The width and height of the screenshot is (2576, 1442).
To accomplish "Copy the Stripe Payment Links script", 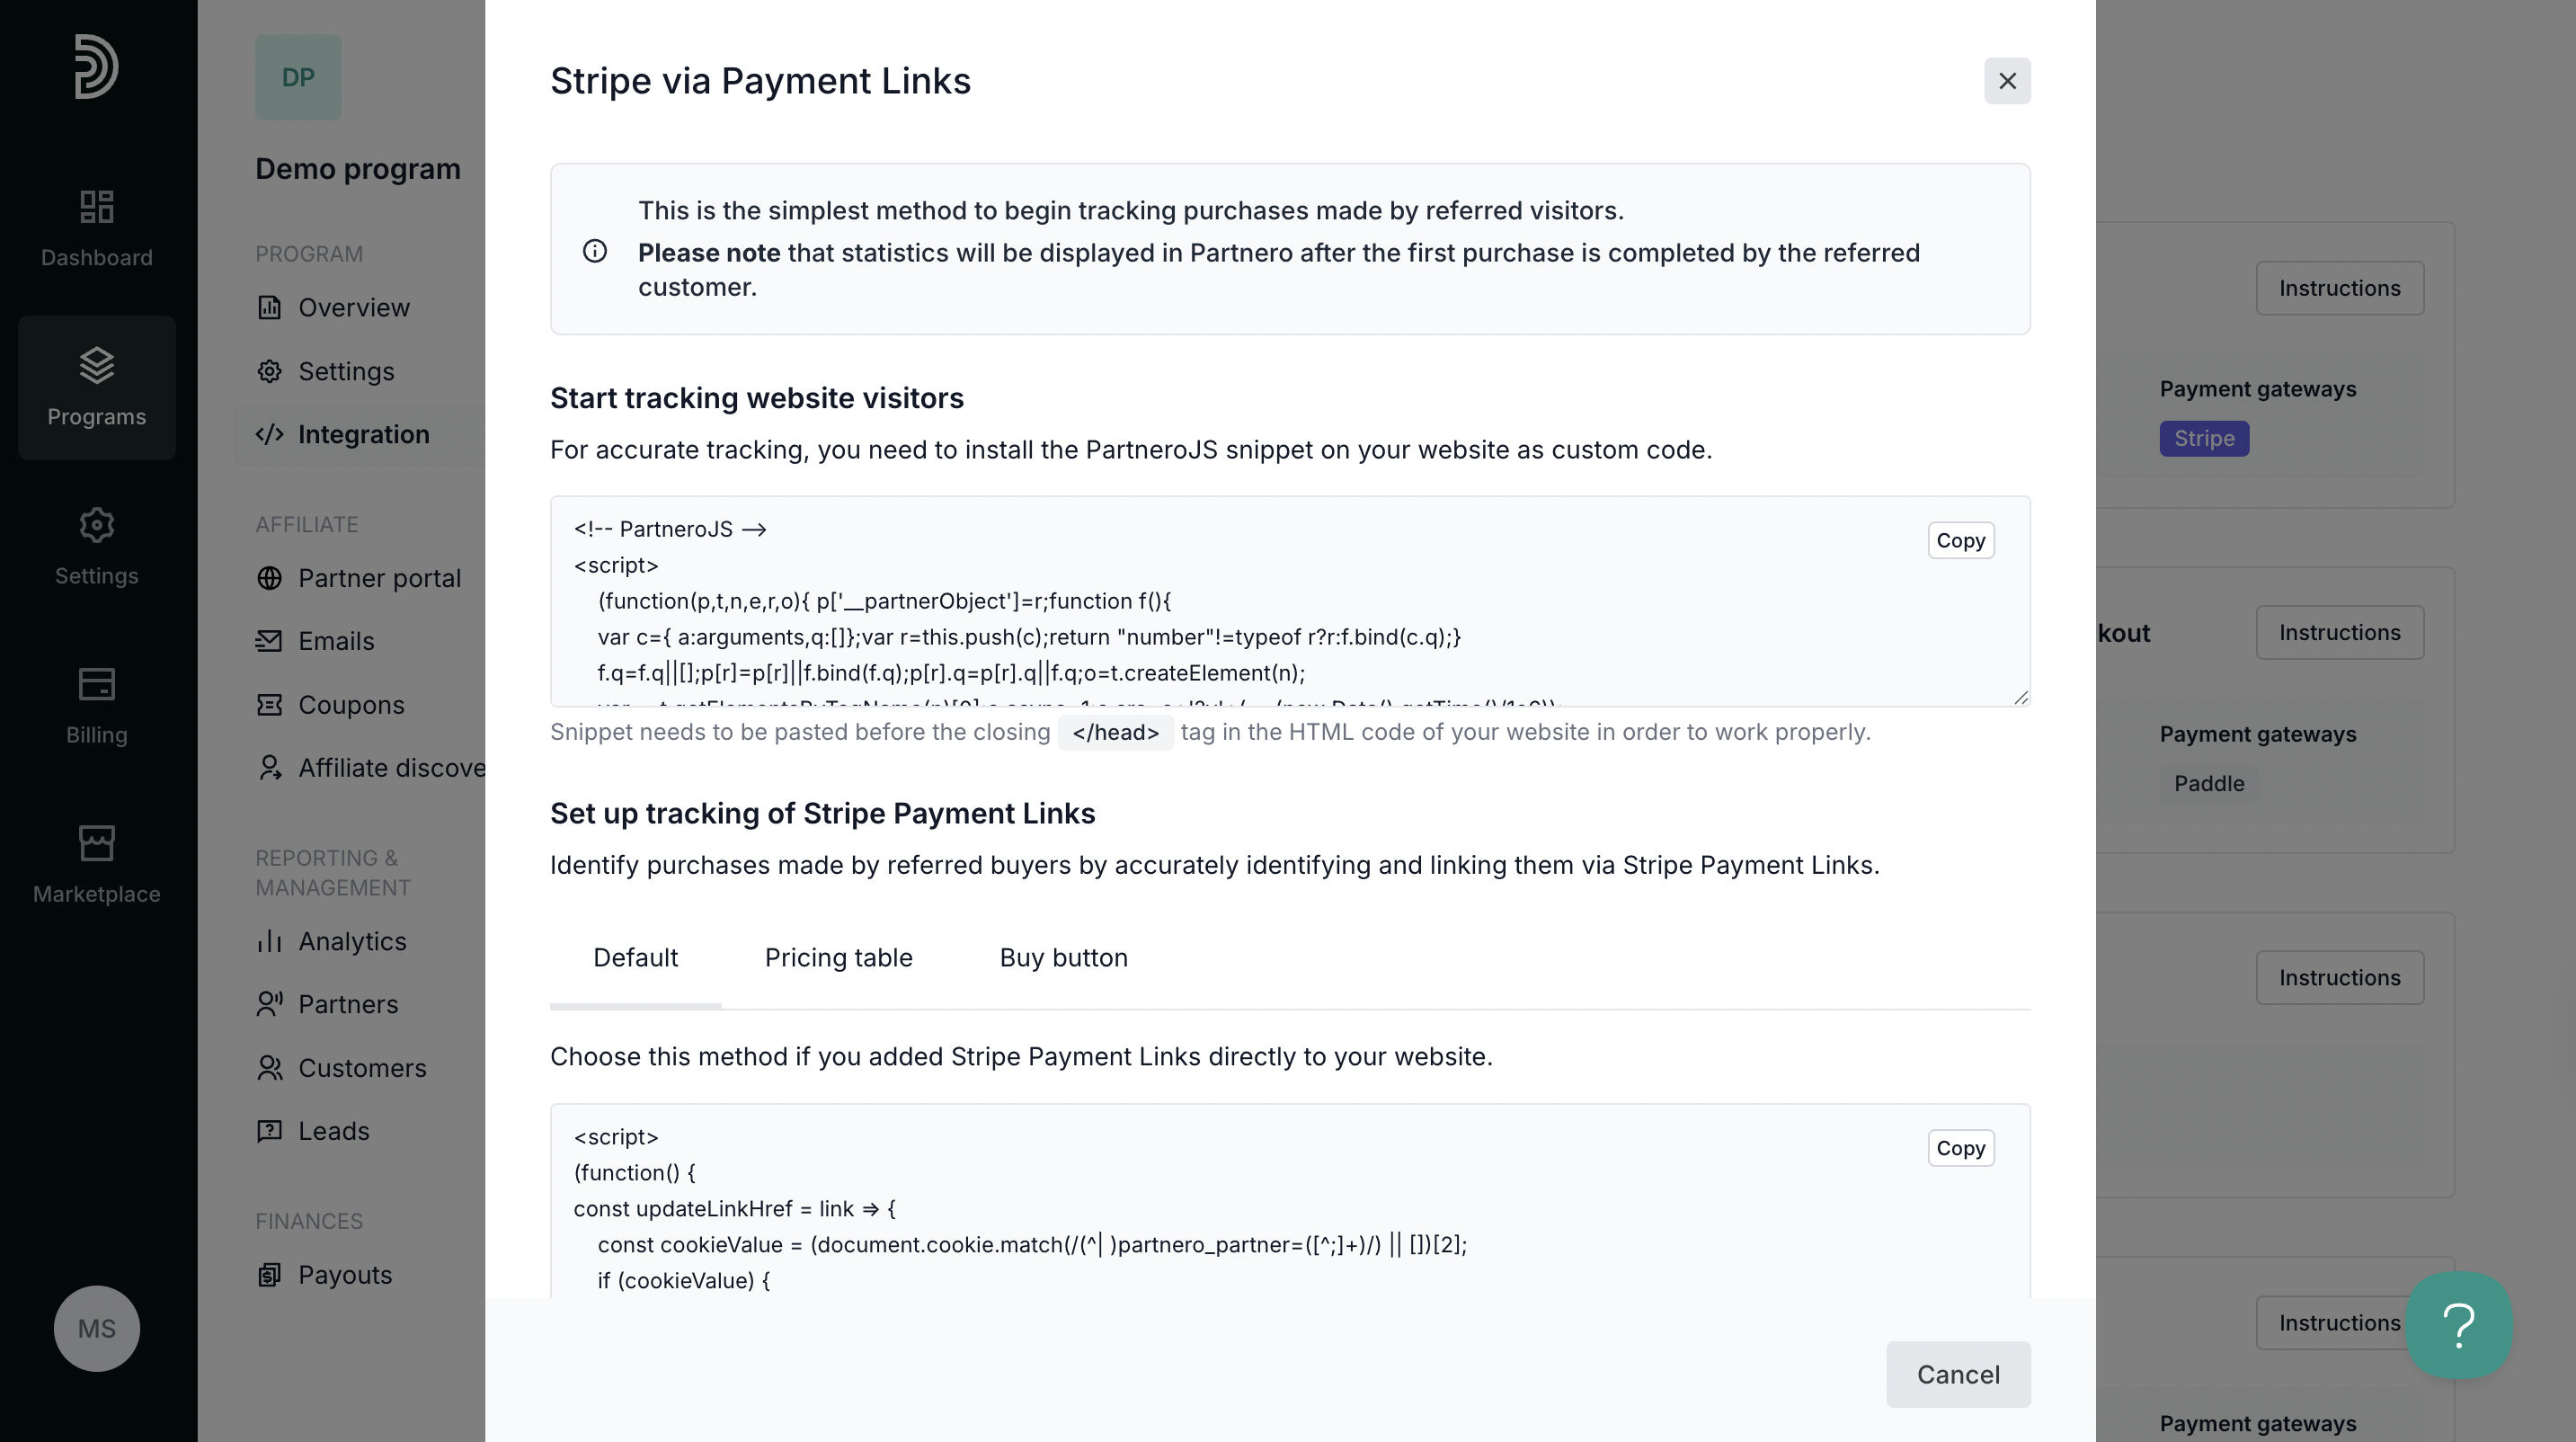I will point(1960,1148).
